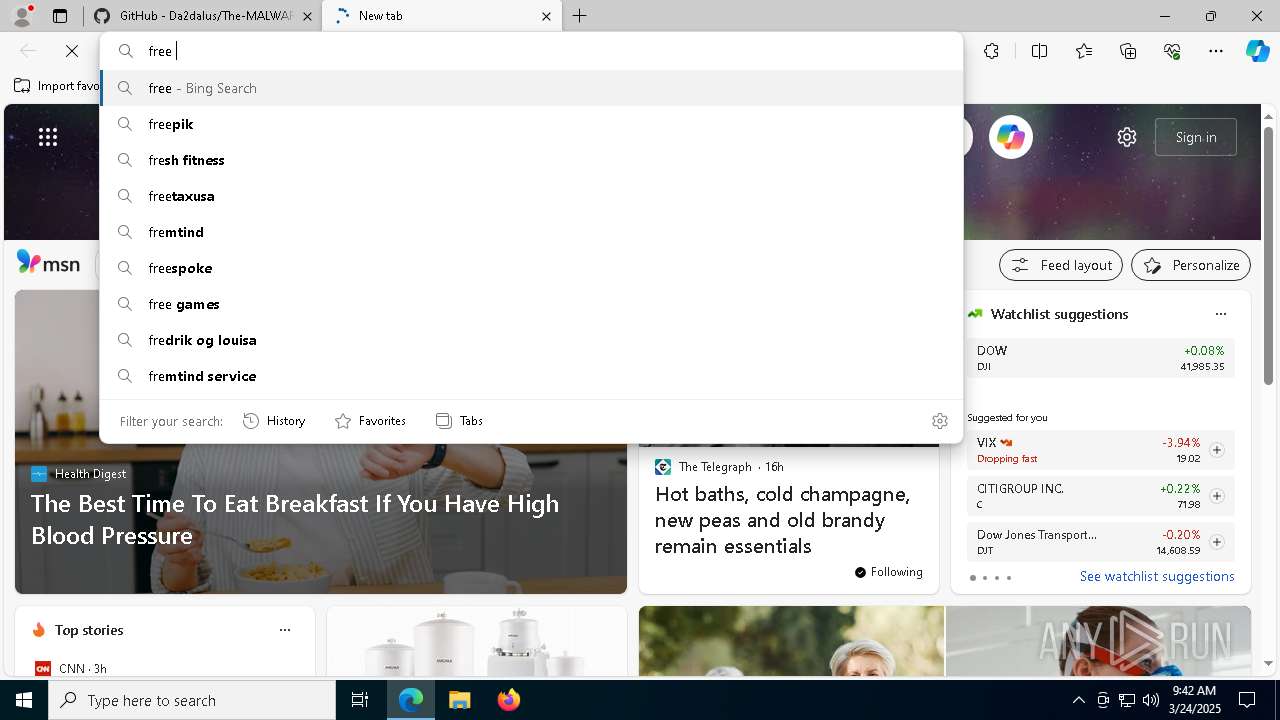The image size is (1280, 720).
Task: Click See watchlist suggestions link
Action: [1157, 577]
